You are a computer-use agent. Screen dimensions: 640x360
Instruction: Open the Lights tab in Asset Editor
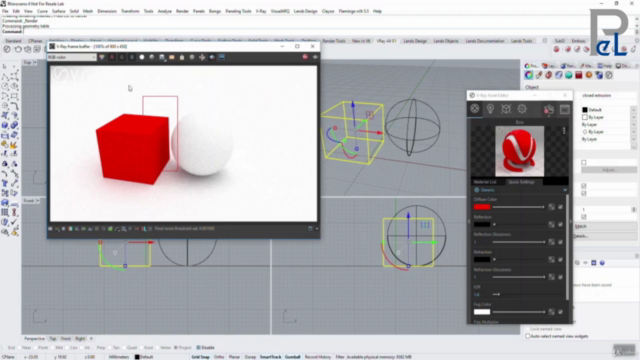tap(490, 109)
